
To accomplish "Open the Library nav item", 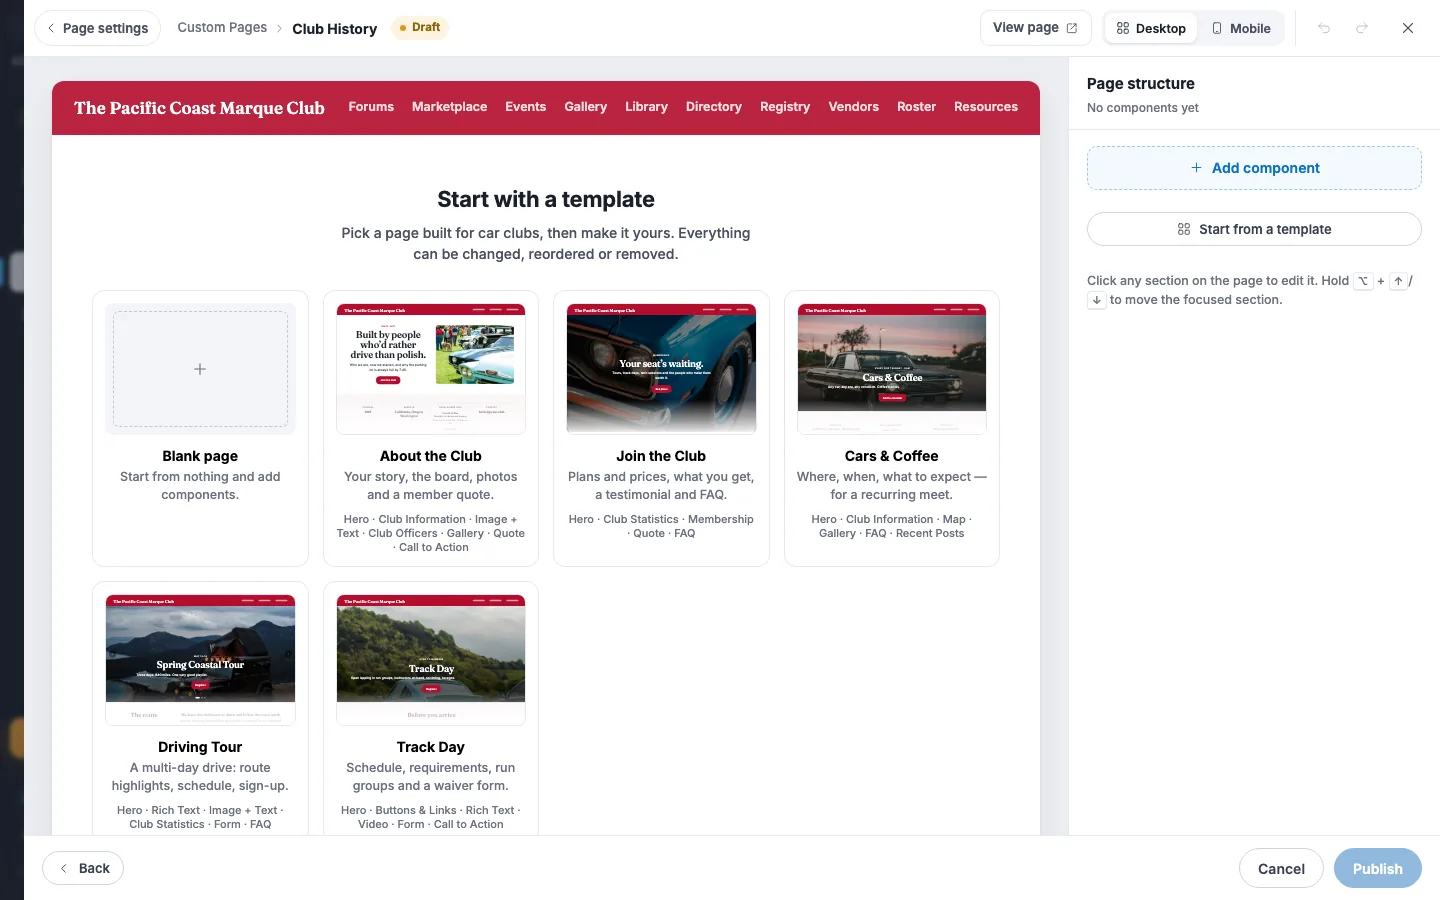I will [646, 107].
